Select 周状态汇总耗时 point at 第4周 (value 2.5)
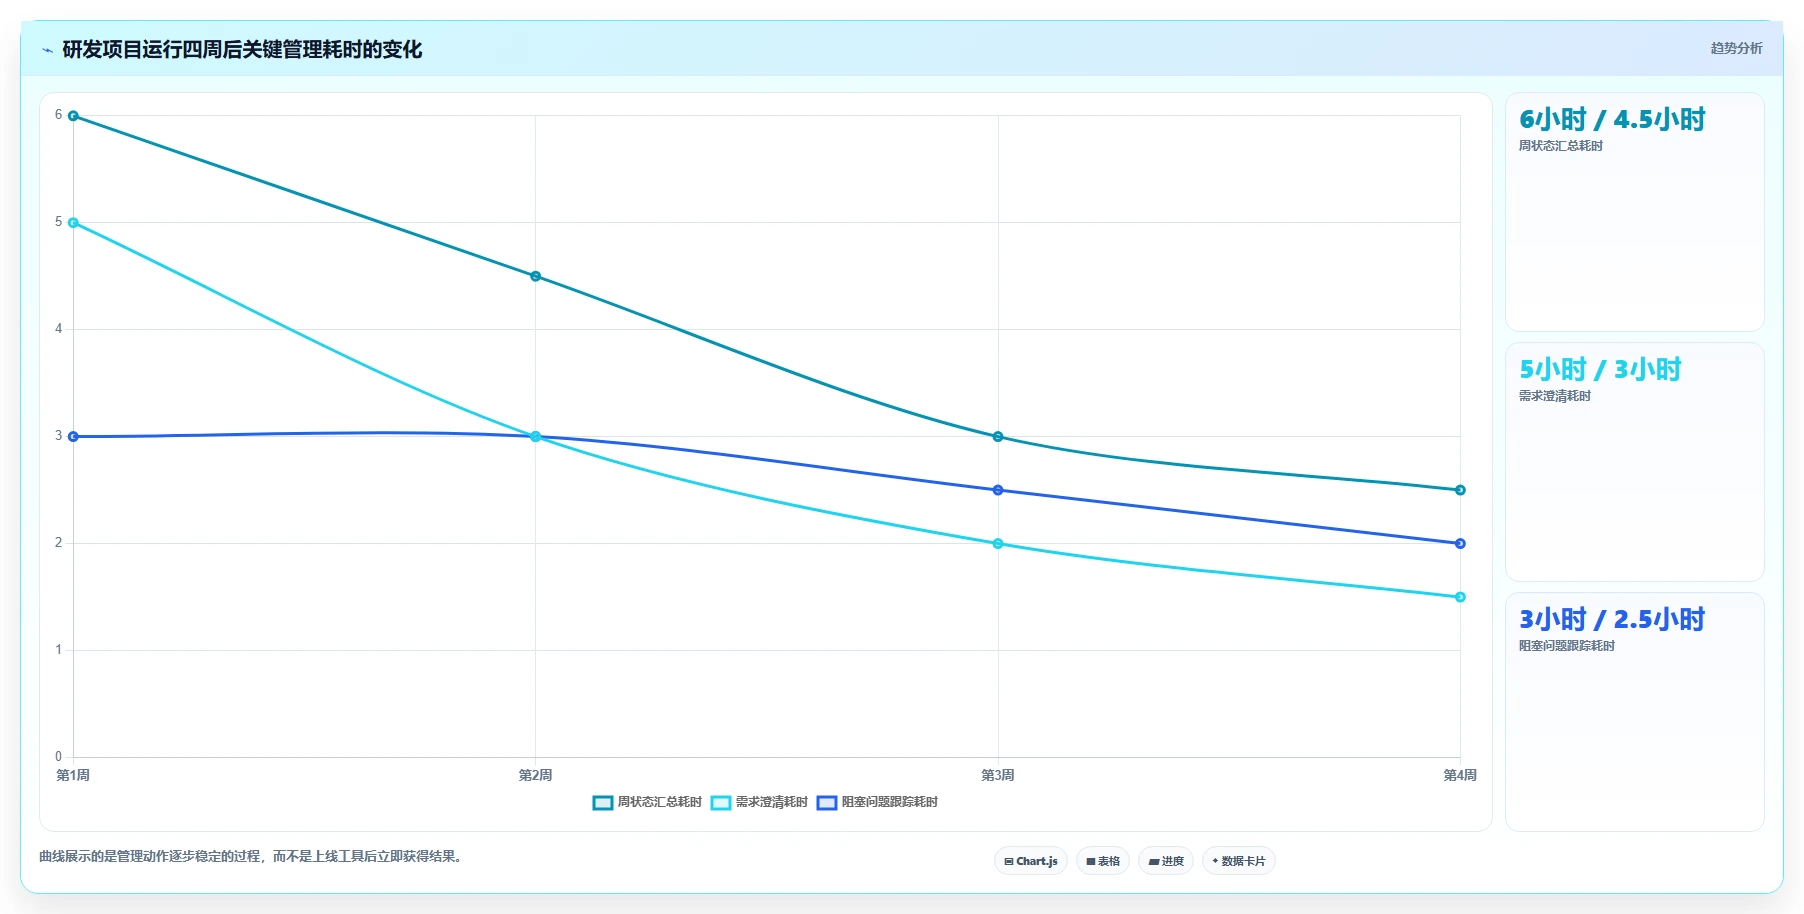The height and width of the screenshot is (914, 1804). tap(1460, 490)
